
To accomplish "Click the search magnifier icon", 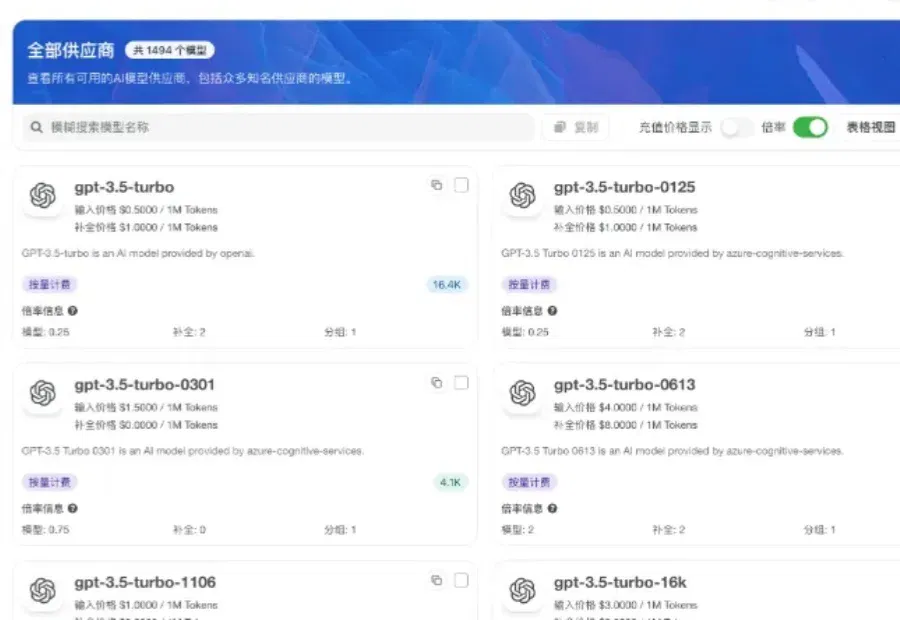I will (x=37, y=127).
